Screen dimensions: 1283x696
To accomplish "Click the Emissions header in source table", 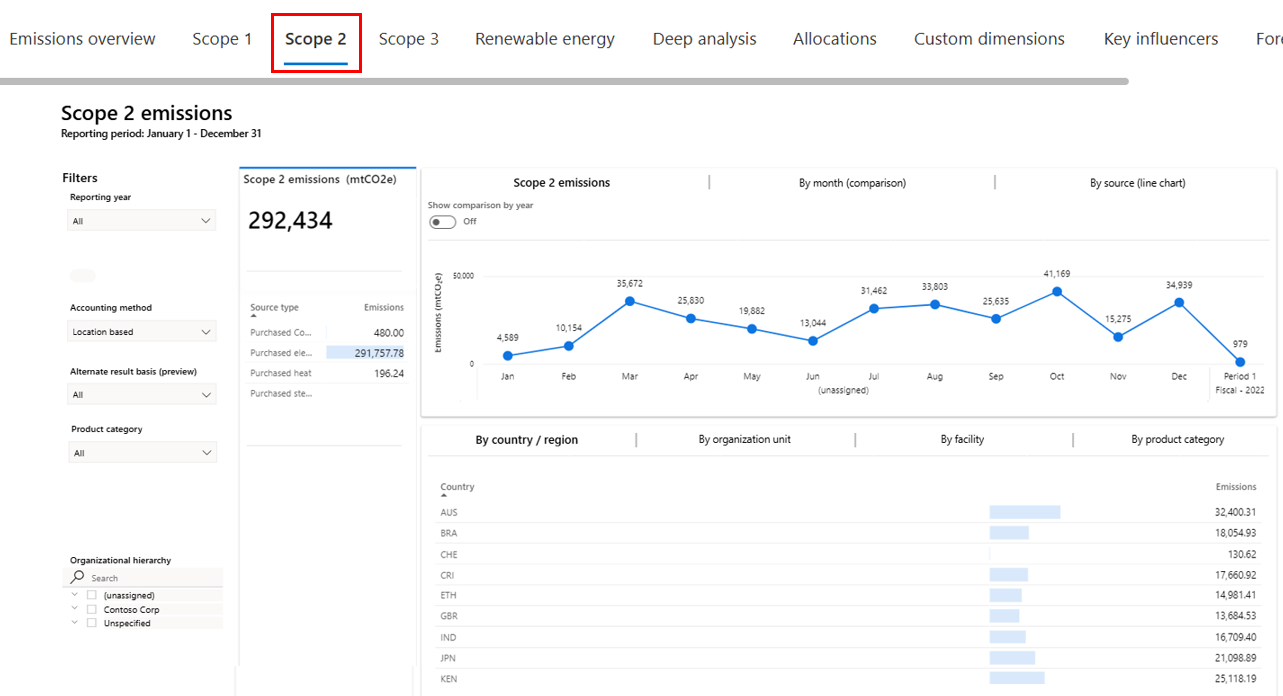I will tap(384, 308).
